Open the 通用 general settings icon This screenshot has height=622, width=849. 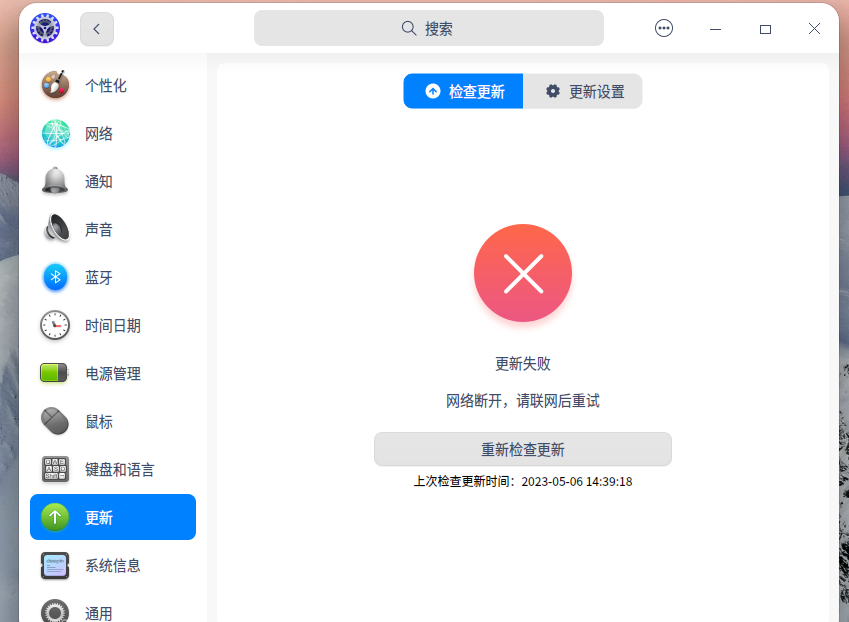pyautogui.click(x=55, y=610)
